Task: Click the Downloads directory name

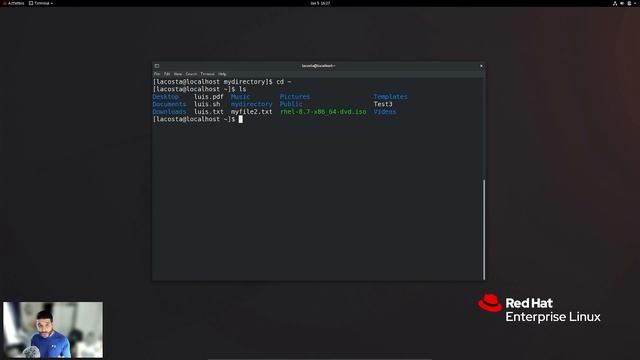Action: [169, 111]
